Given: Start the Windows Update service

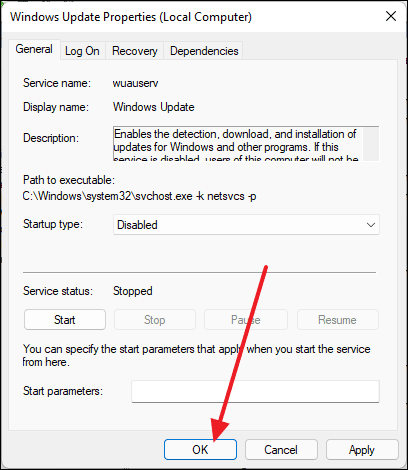Looking at the screenshot, I should pos(65,320).
